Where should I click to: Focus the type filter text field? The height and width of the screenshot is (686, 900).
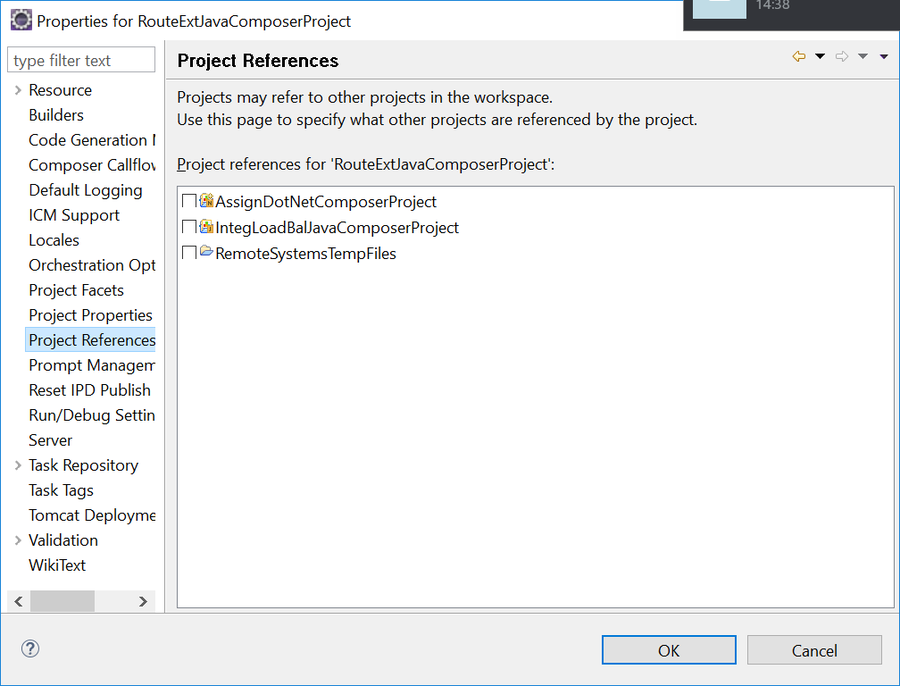[x=81, y=60]
